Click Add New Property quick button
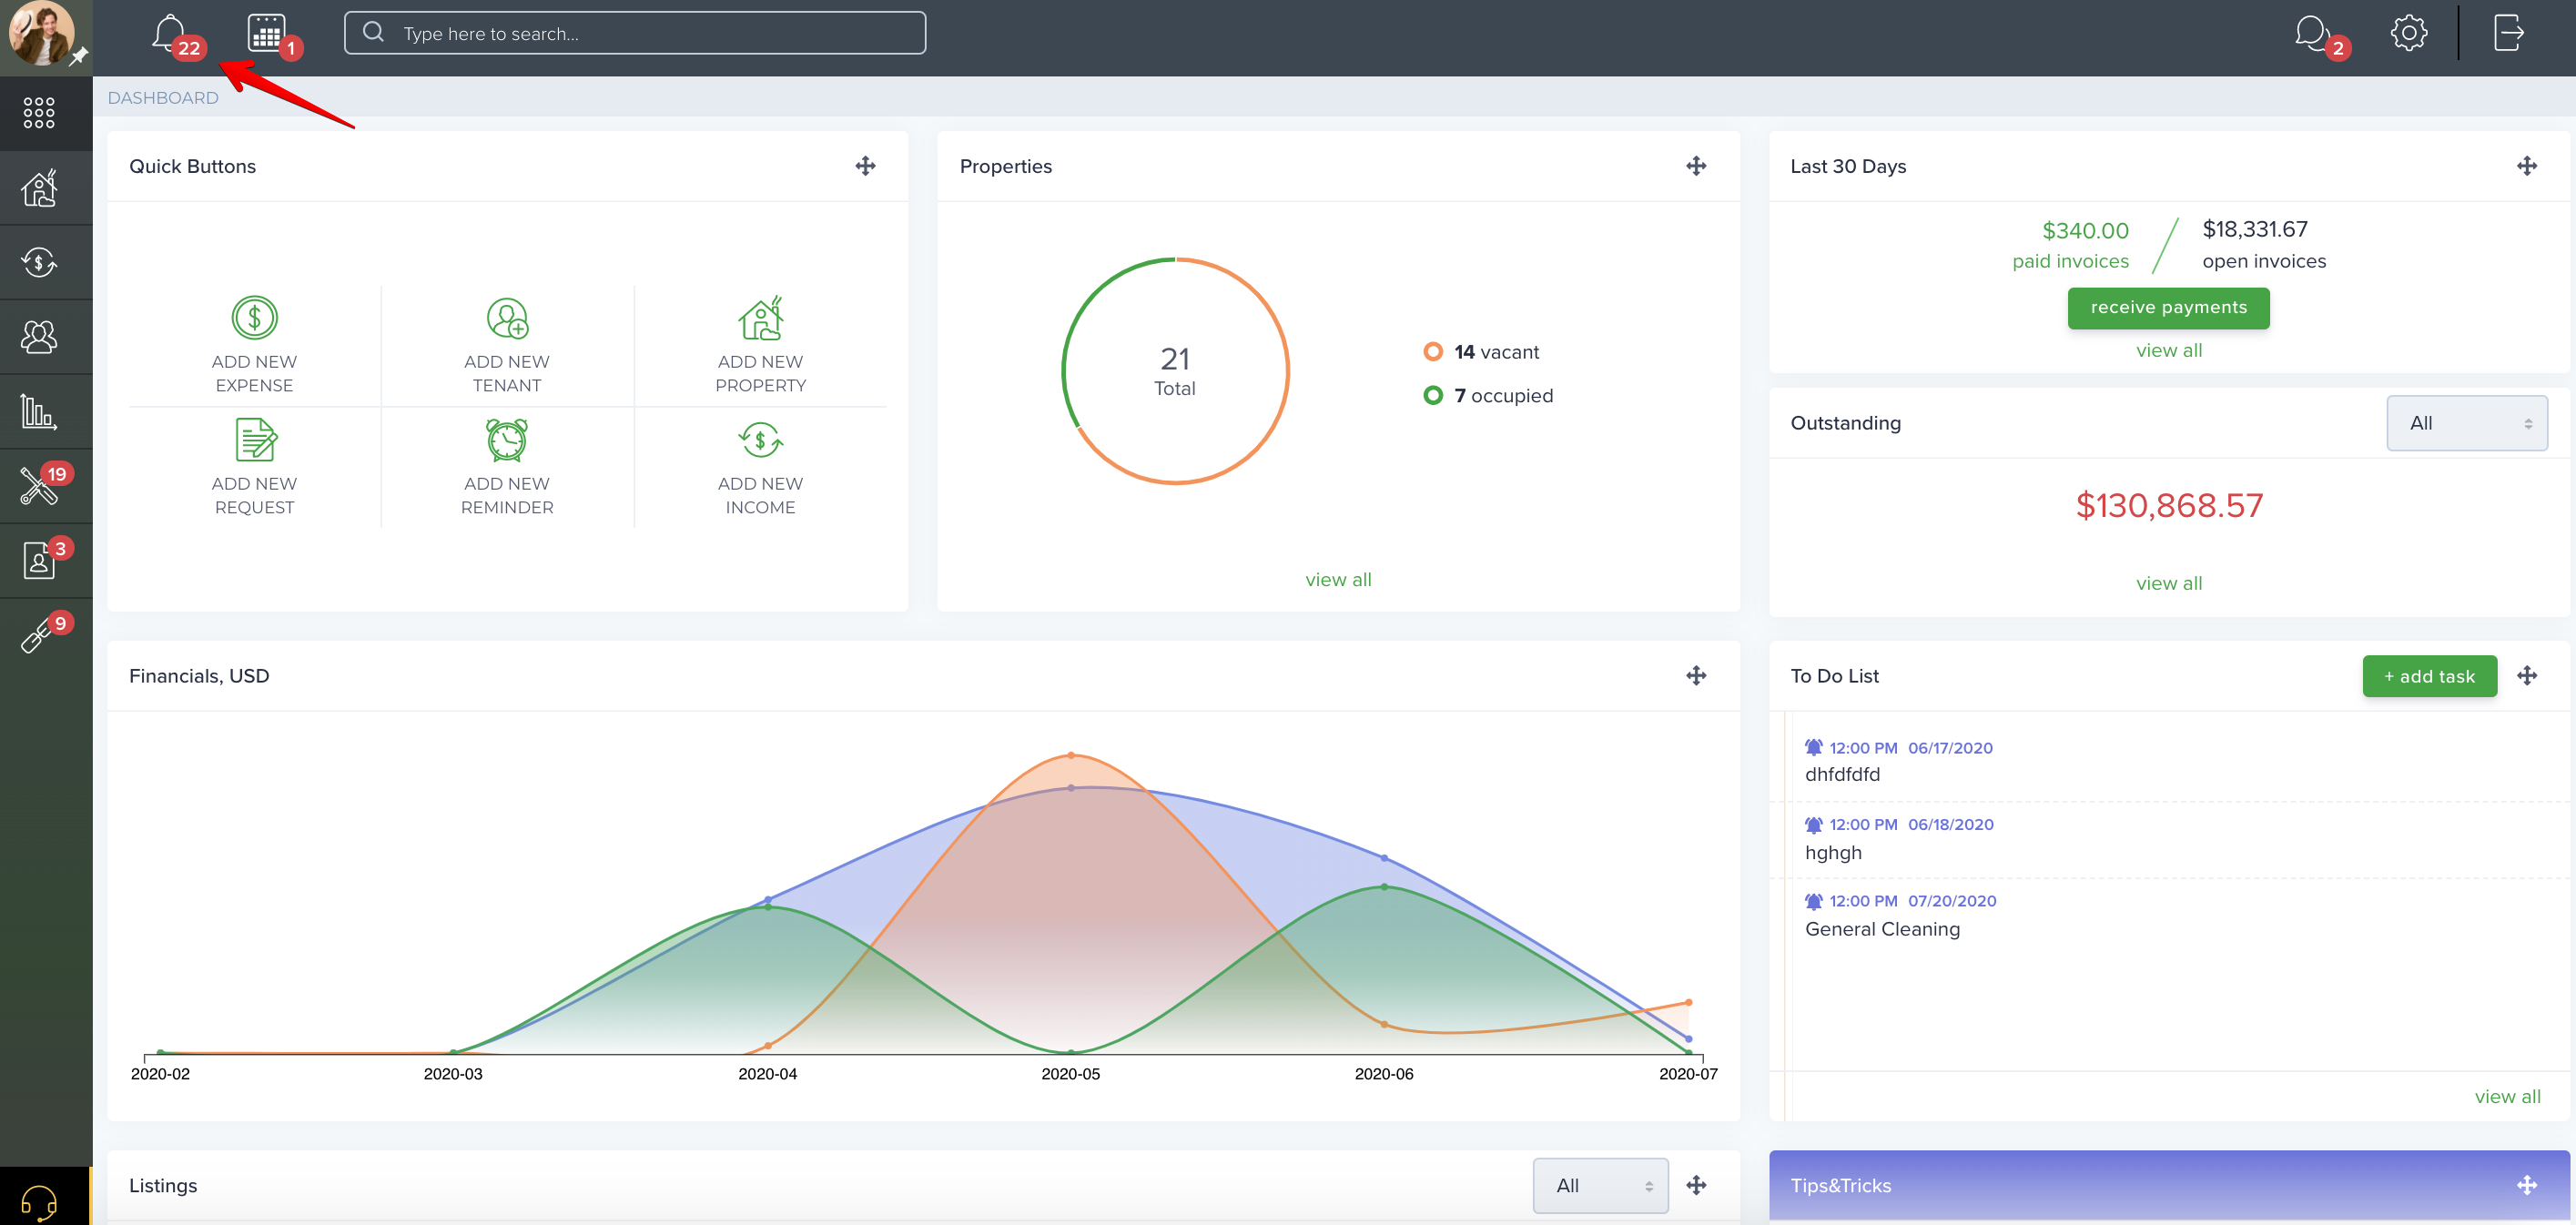The height and width of the screenshot is (1225, 2576). pos(760,345)
